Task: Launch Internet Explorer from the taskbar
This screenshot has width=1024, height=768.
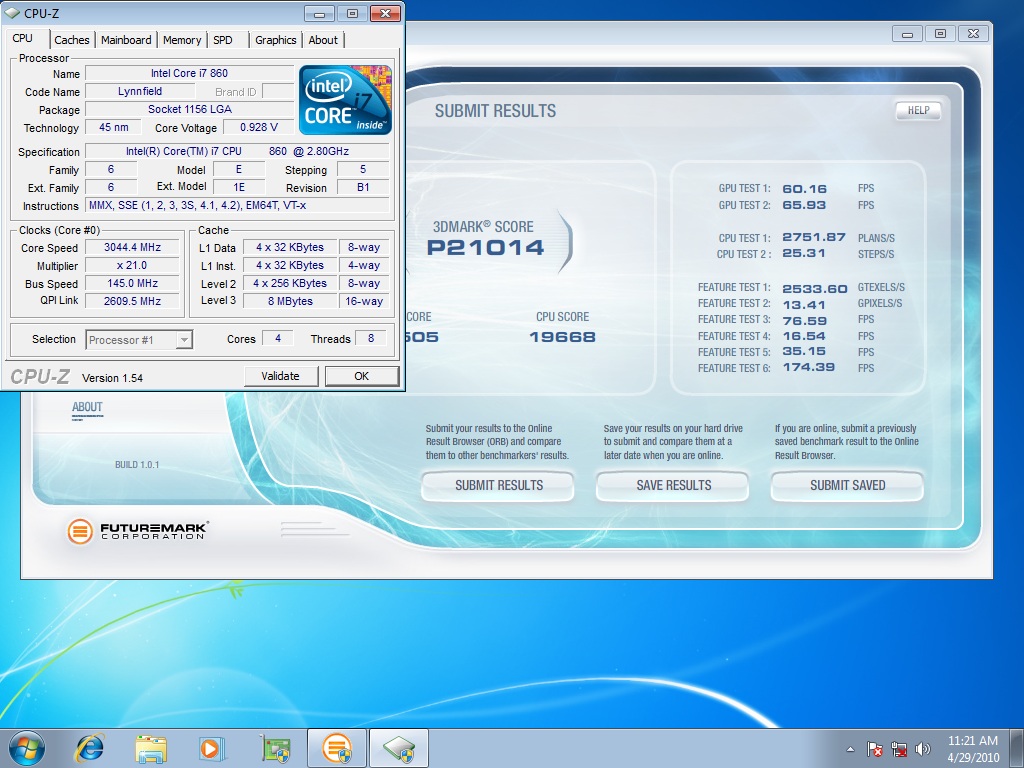Action: coord(90,747)
